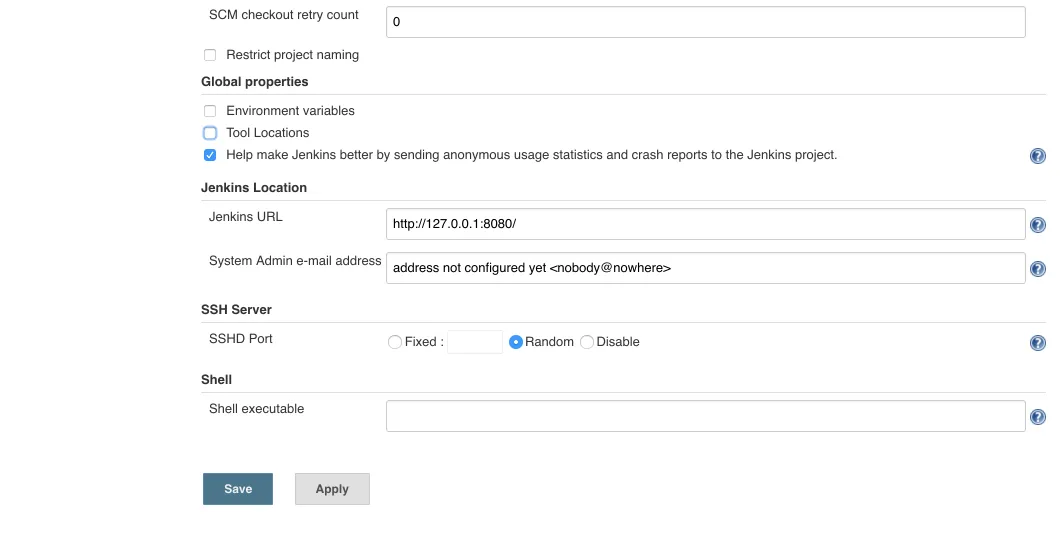Click help icon beside Jenkins URL field

click(1038, 226)
